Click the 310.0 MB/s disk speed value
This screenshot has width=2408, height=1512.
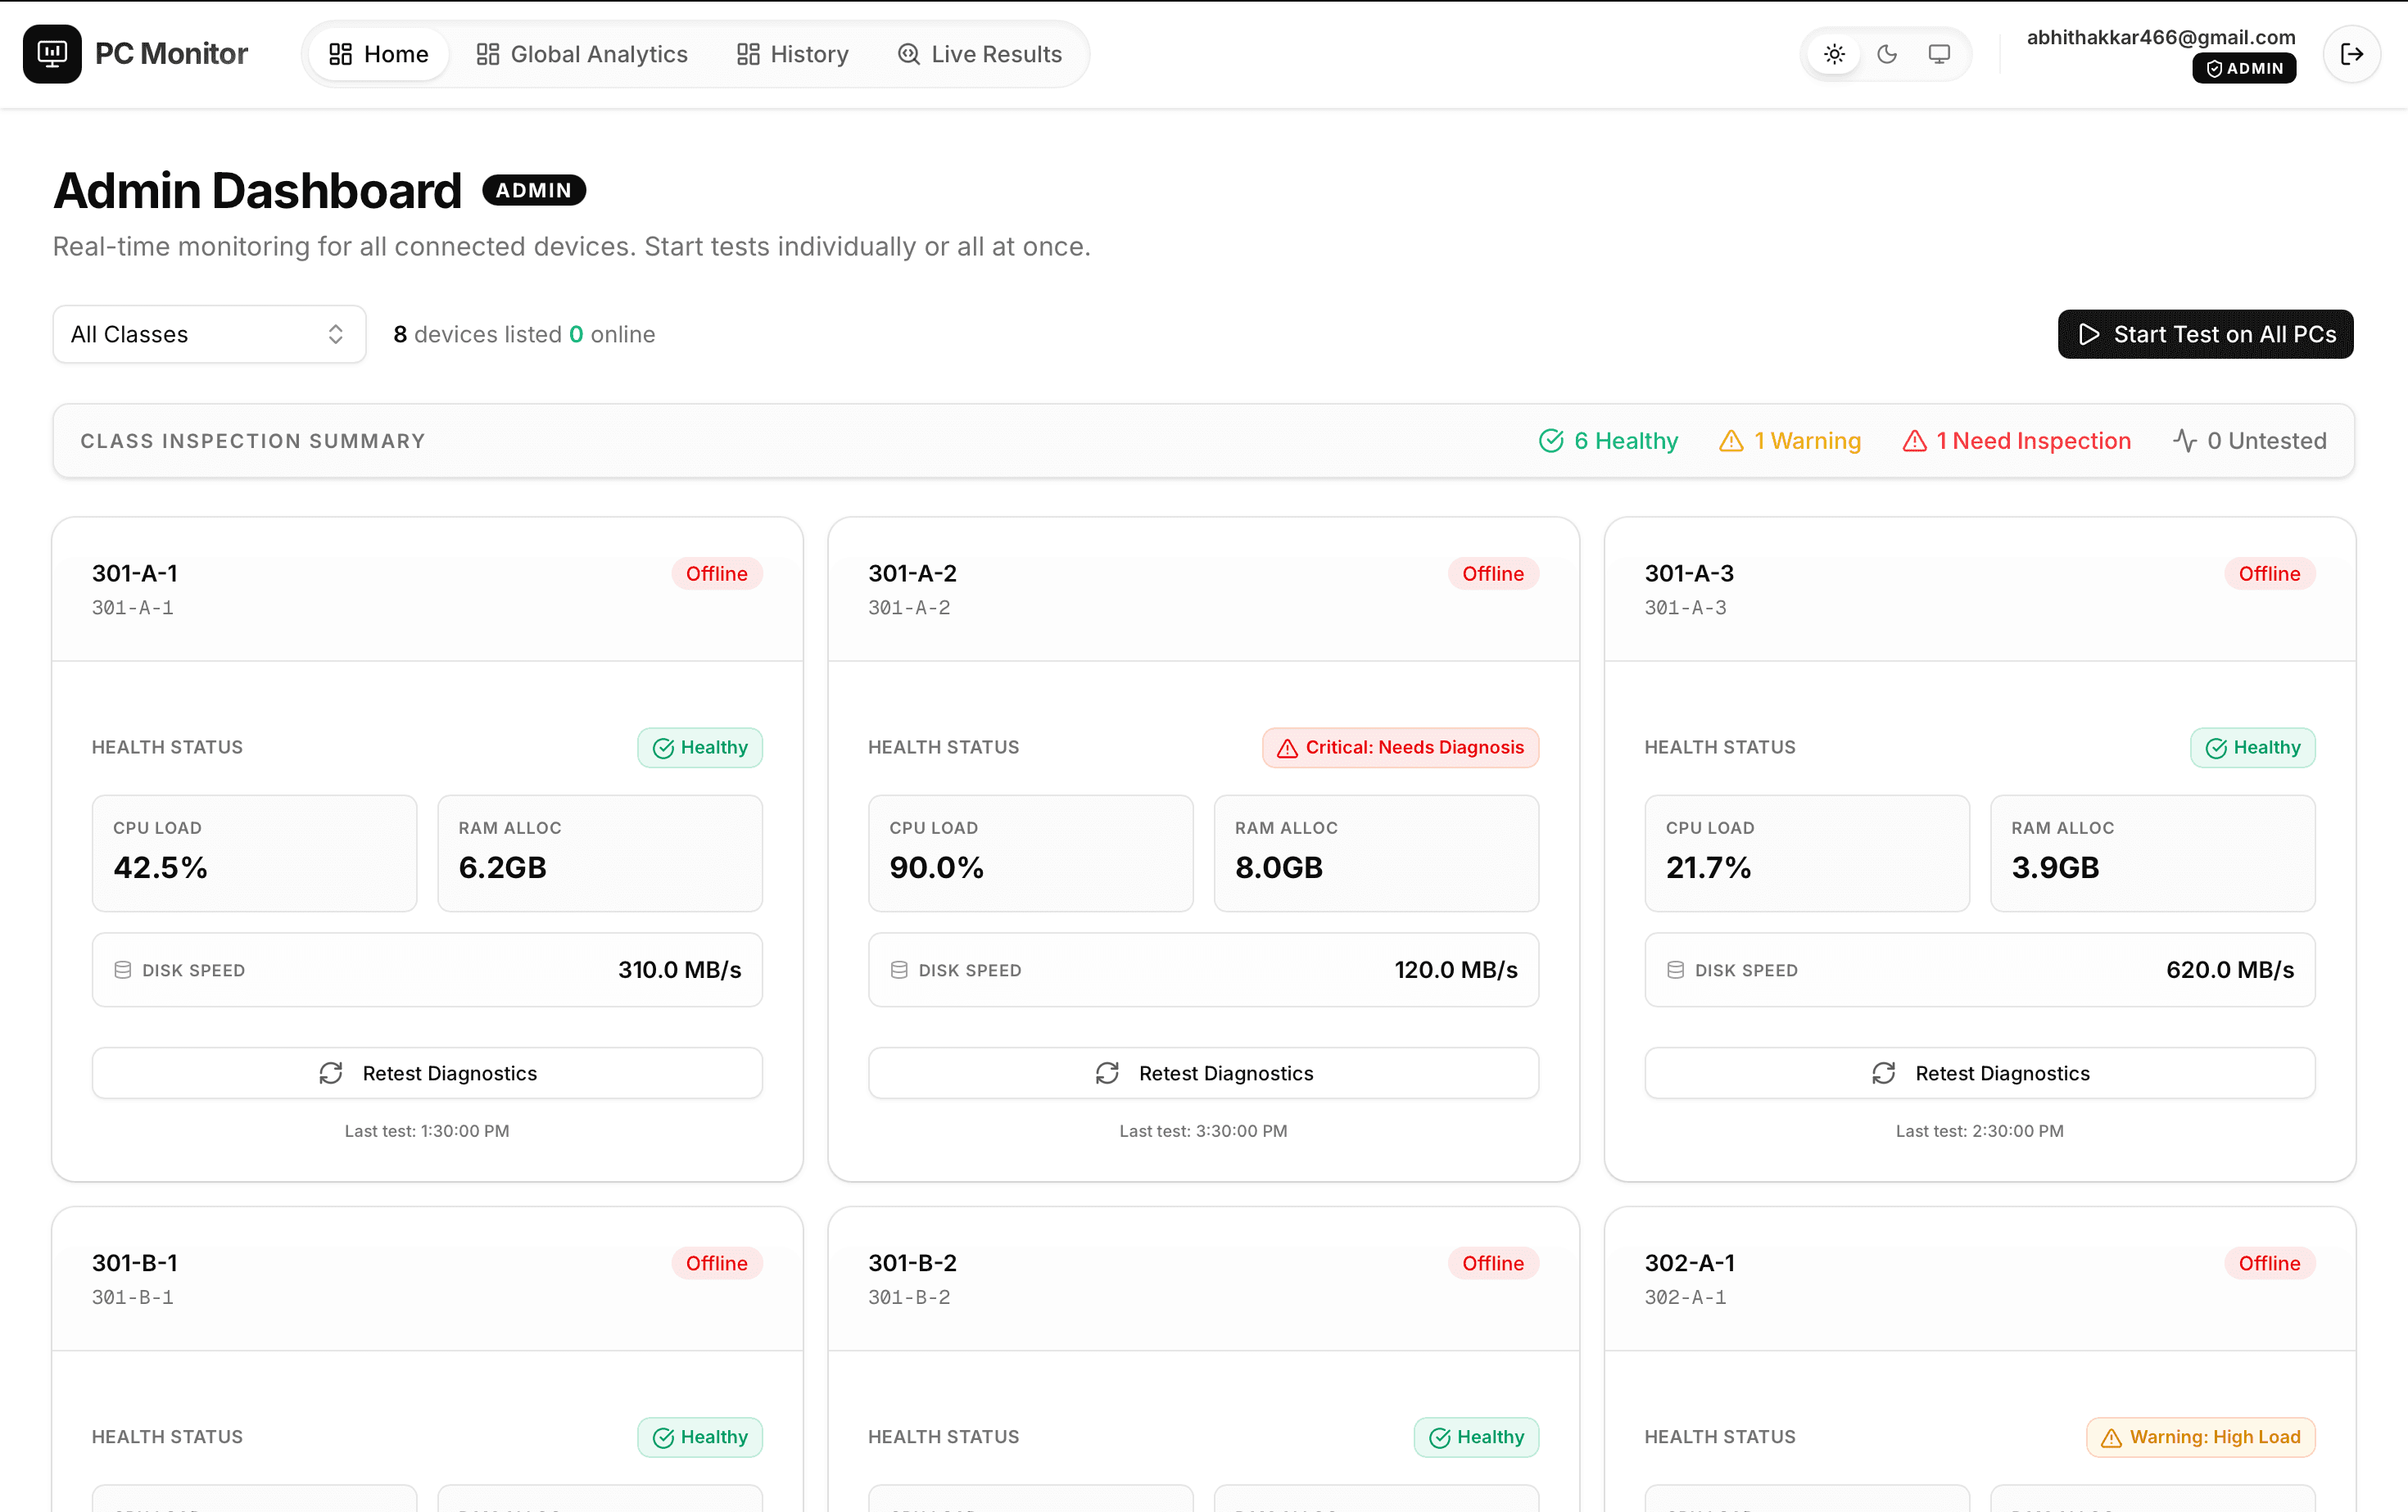pyautogui.click(x=680, y=970)
